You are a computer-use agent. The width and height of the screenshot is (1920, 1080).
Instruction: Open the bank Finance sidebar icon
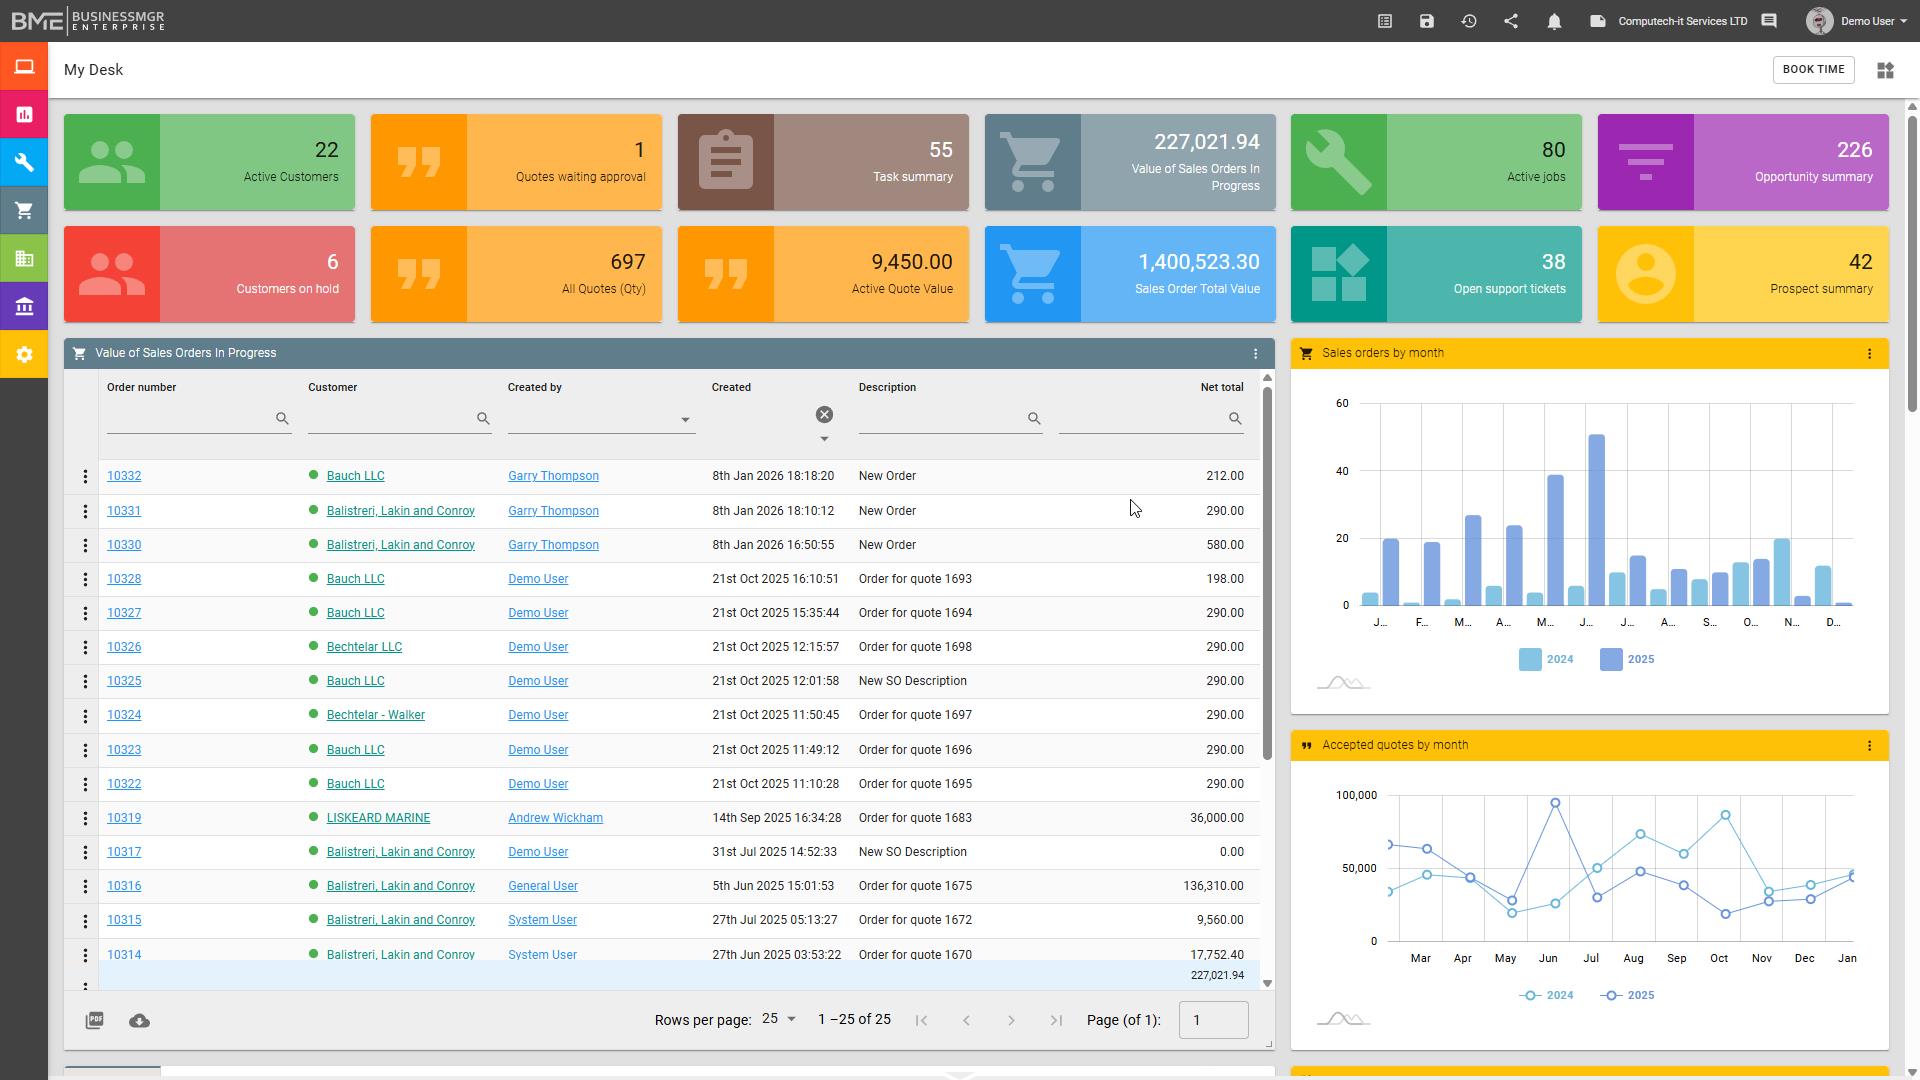24,307
